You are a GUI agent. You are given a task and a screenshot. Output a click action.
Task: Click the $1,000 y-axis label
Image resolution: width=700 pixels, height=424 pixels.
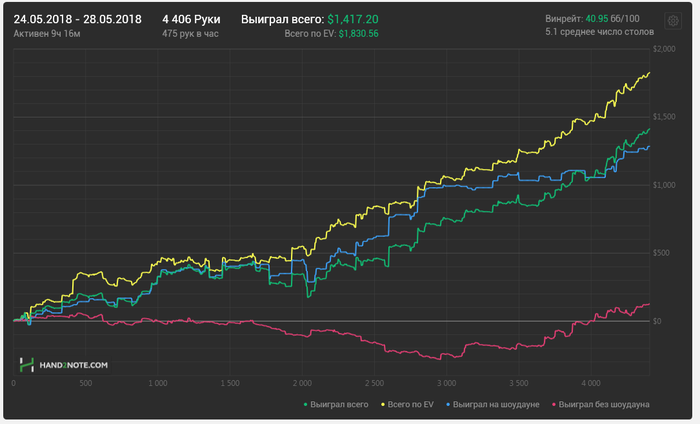coord(664,185)
